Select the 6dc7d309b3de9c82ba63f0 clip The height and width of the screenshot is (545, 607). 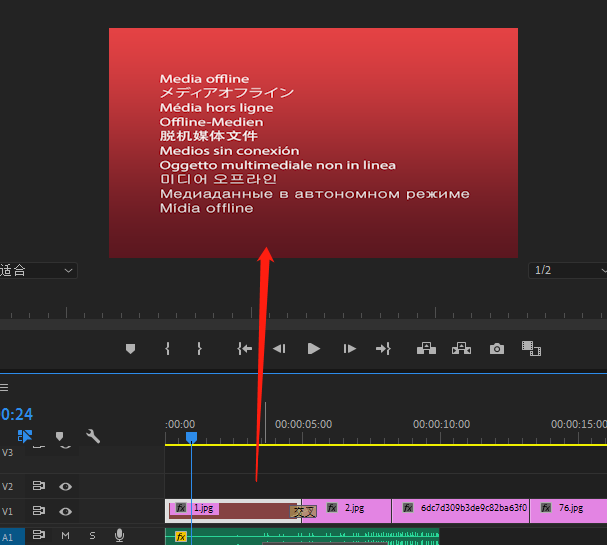(461, 511)
